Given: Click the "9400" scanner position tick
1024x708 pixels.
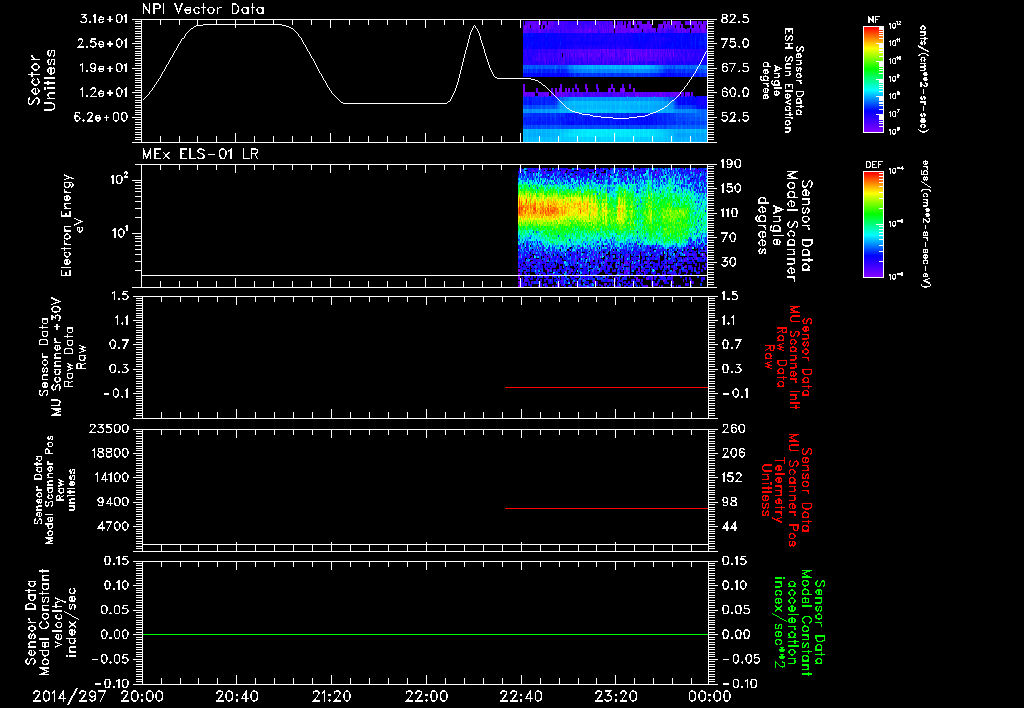Looking at the screenshot, I should pyautogui.click(x=114, y=502).
